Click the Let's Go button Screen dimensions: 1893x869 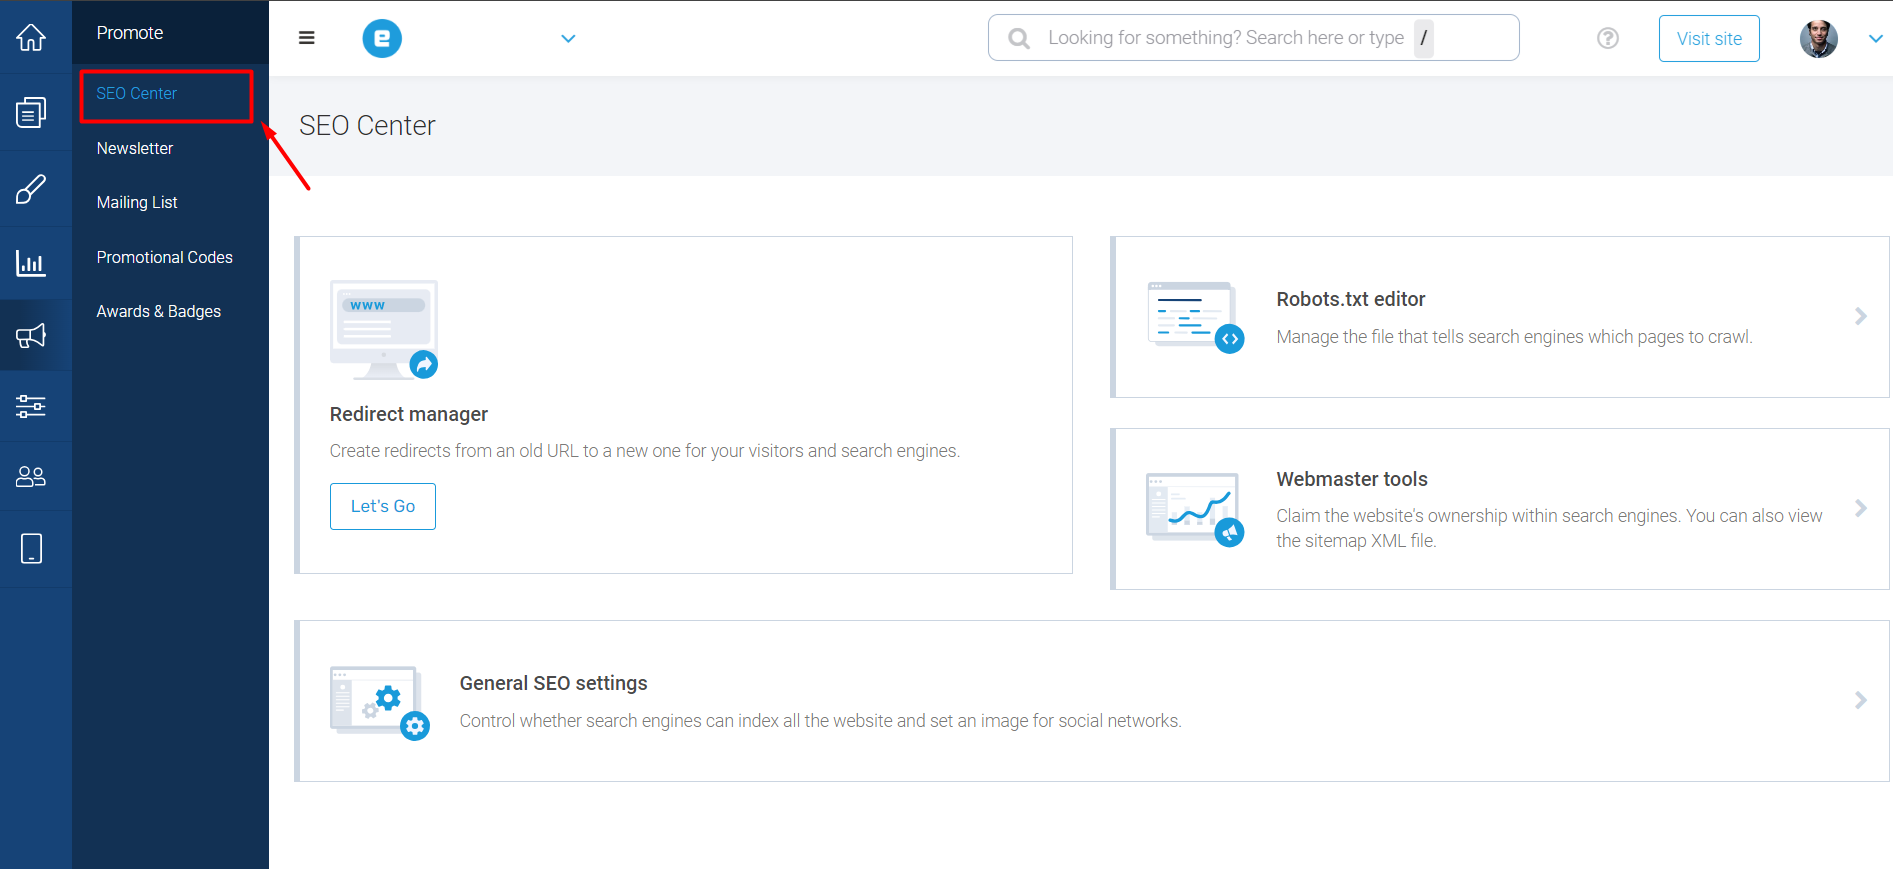coord(383,506)
